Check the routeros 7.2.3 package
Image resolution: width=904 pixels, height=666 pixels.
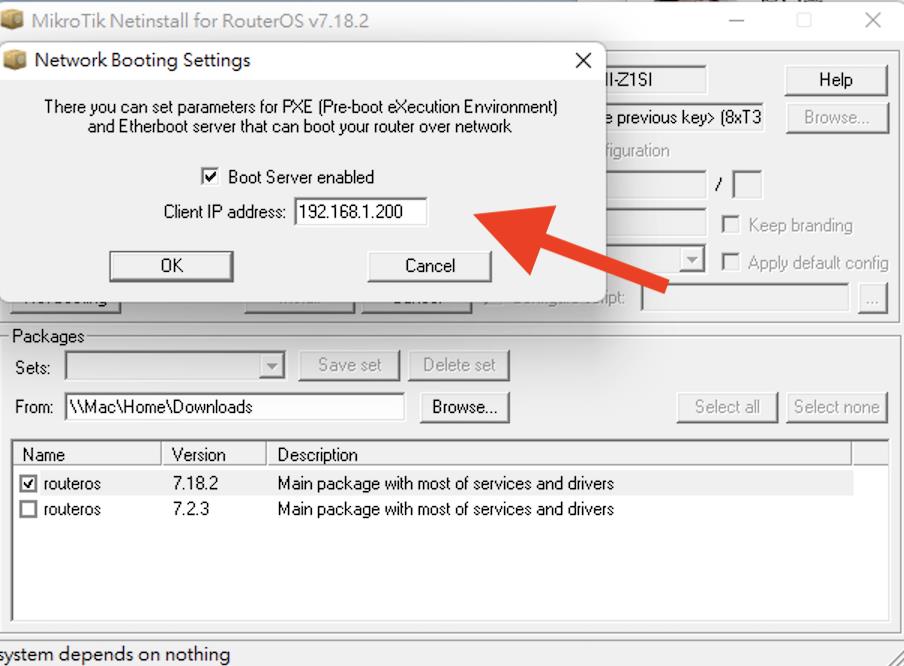[x=29, y=510]
